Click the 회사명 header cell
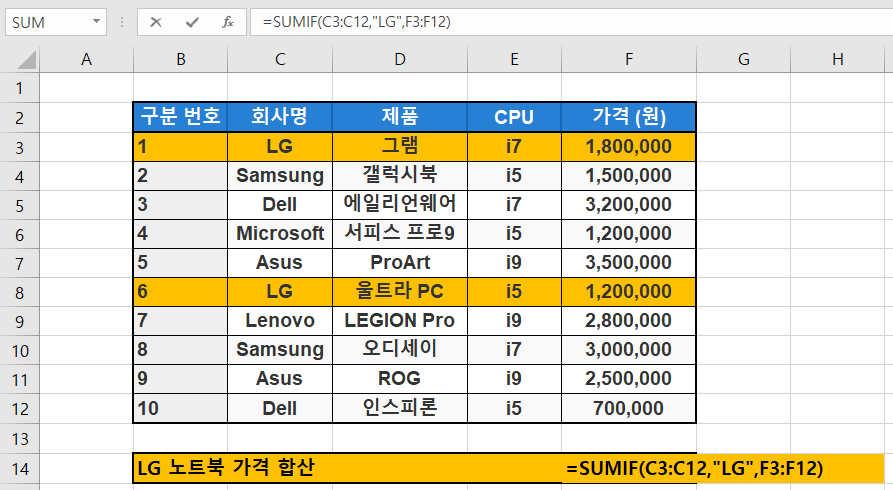This screenshot has height=490, width=893. (280, 117)
